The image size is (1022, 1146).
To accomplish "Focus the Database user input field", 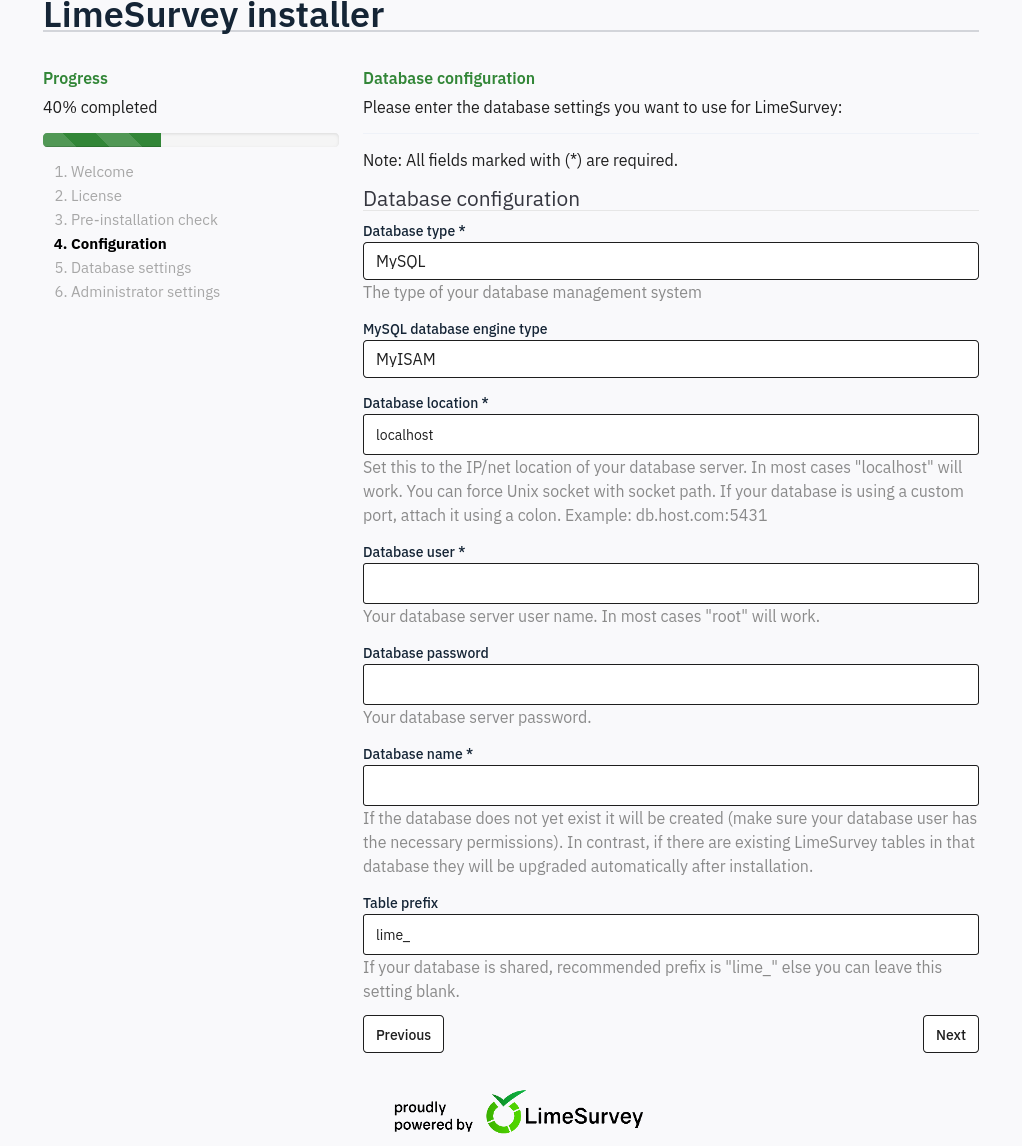I will [670, 583].
